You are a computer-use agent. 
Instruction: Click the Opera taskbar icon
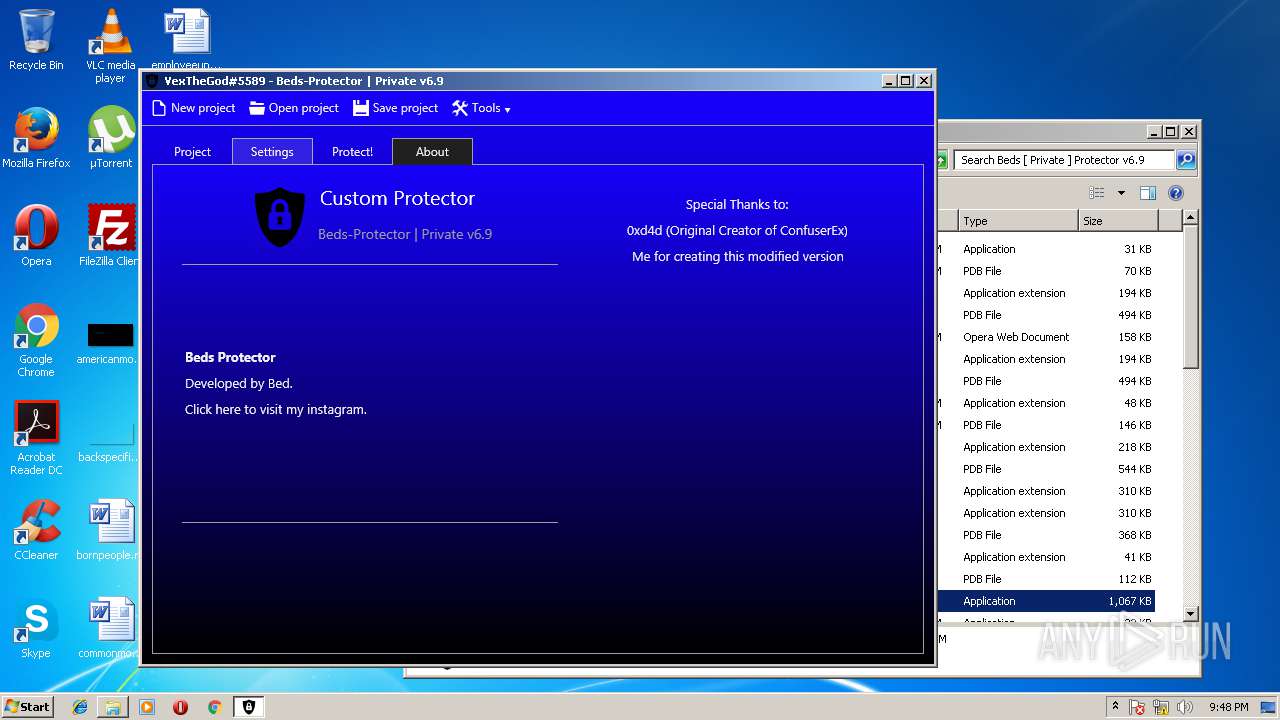point(181,707)
